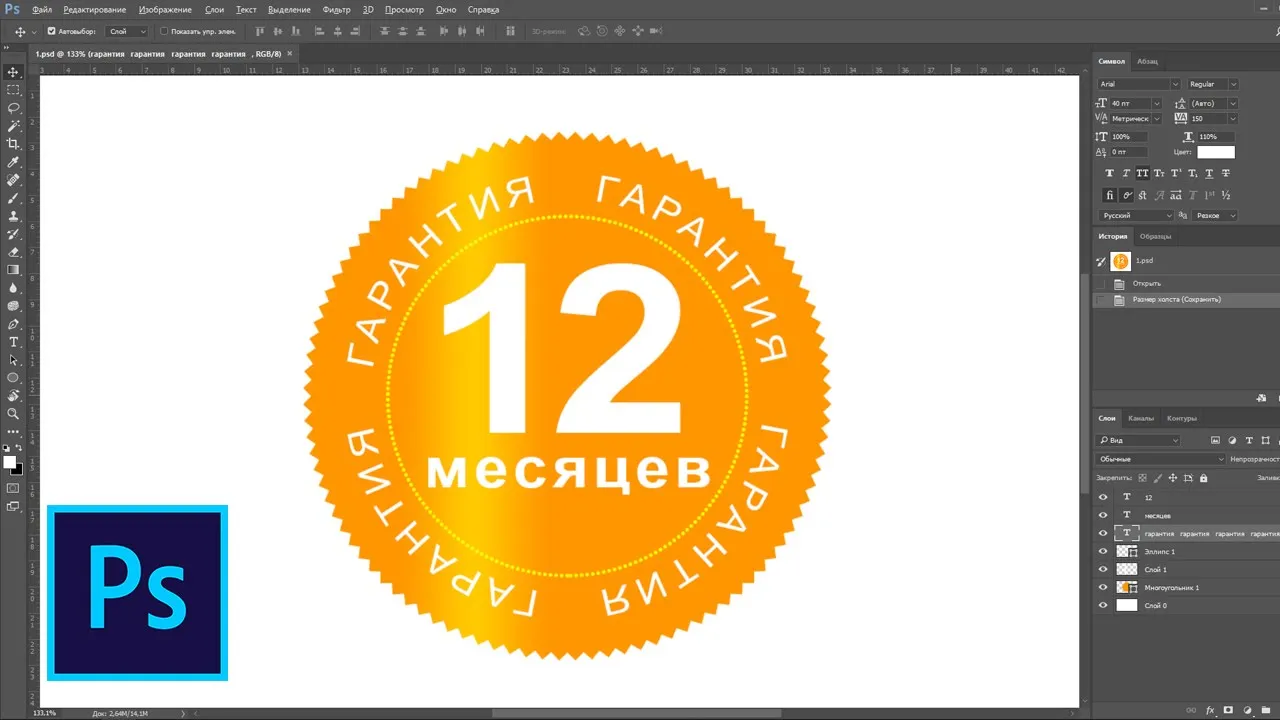Select the Path Selection arrow tool
The height and width of the screenshot is (720, 1280).
tap(13, 360)
